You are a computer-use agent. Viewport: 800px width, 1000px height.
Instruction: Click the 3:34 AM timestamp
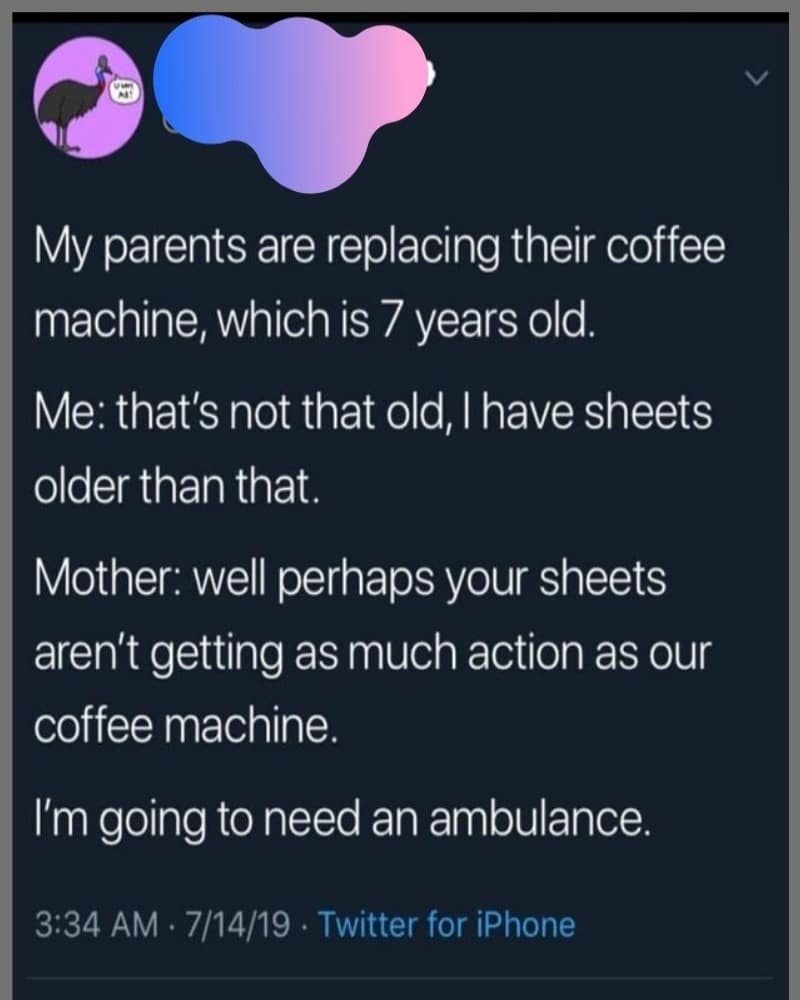coord(97,925)
